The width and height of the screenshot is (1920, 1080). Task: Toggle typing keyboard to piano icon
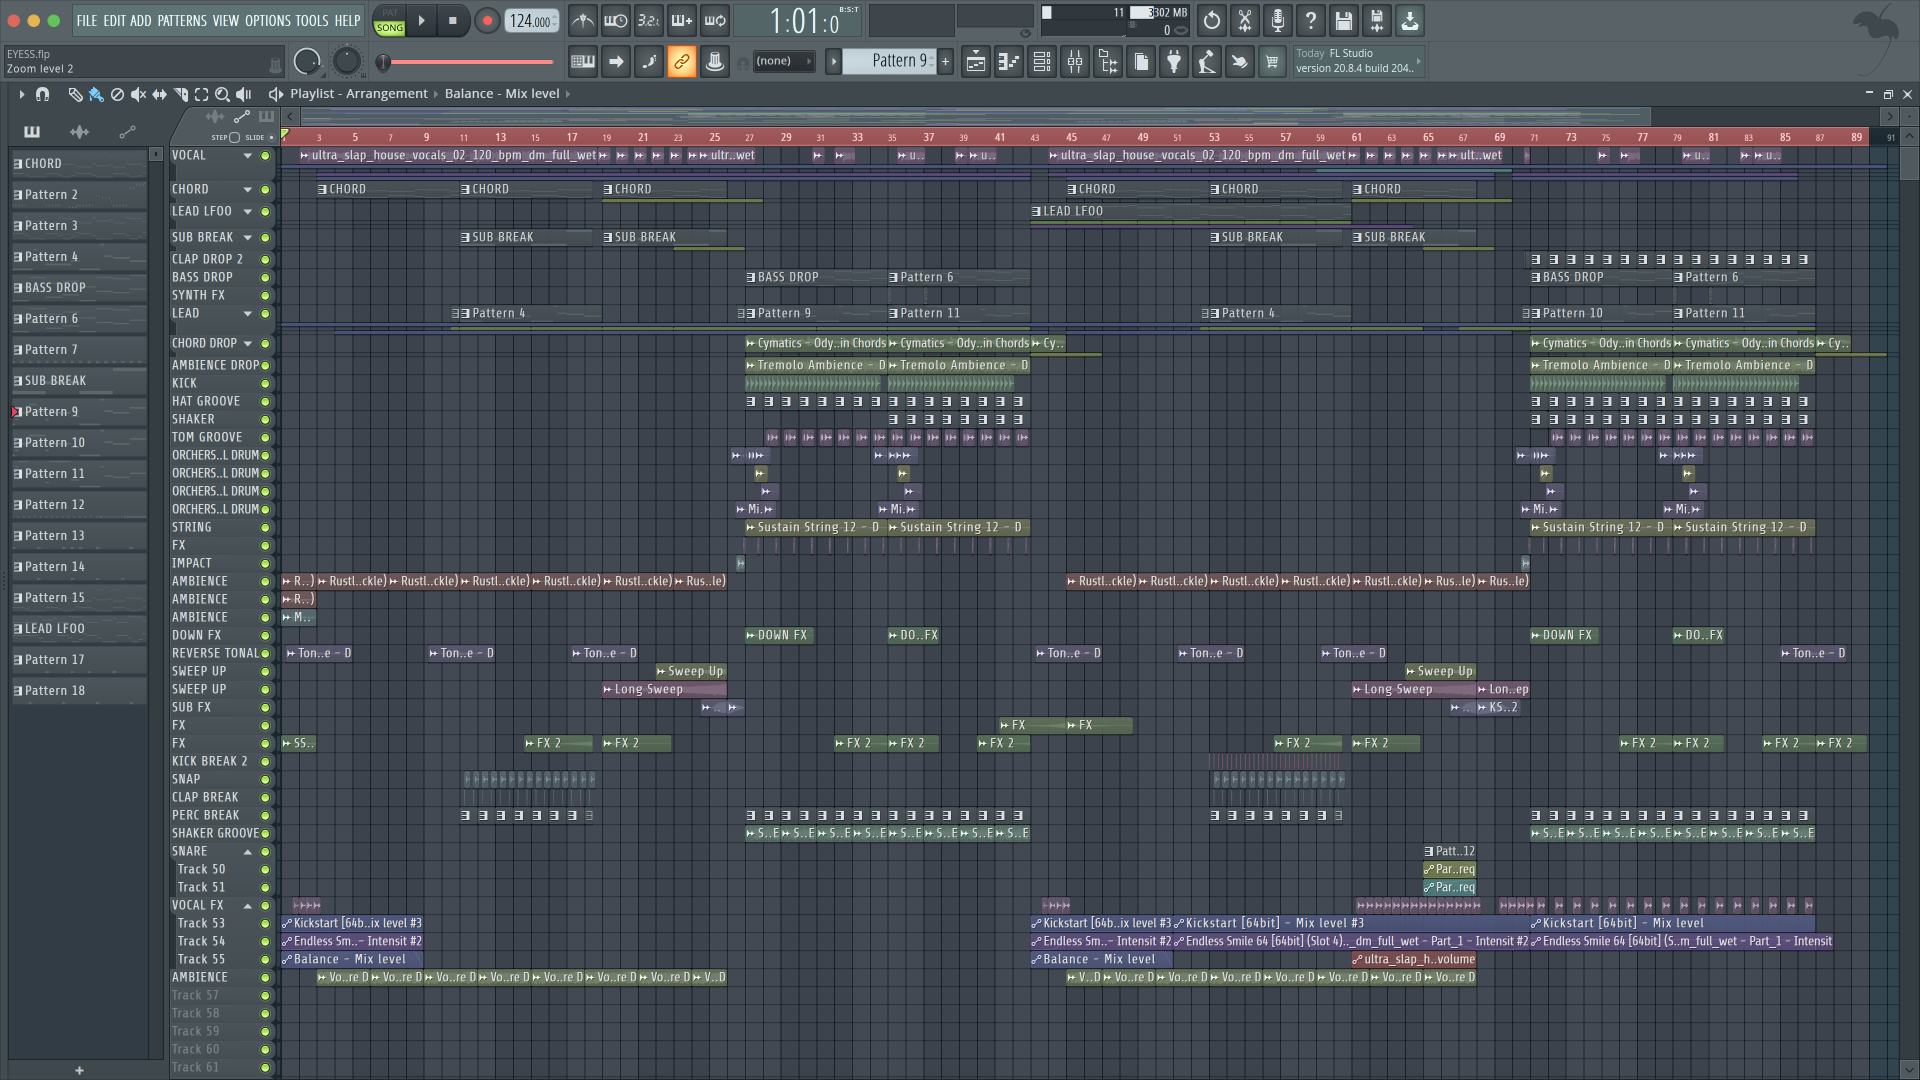pyautogui.click(x=583, y=62)
